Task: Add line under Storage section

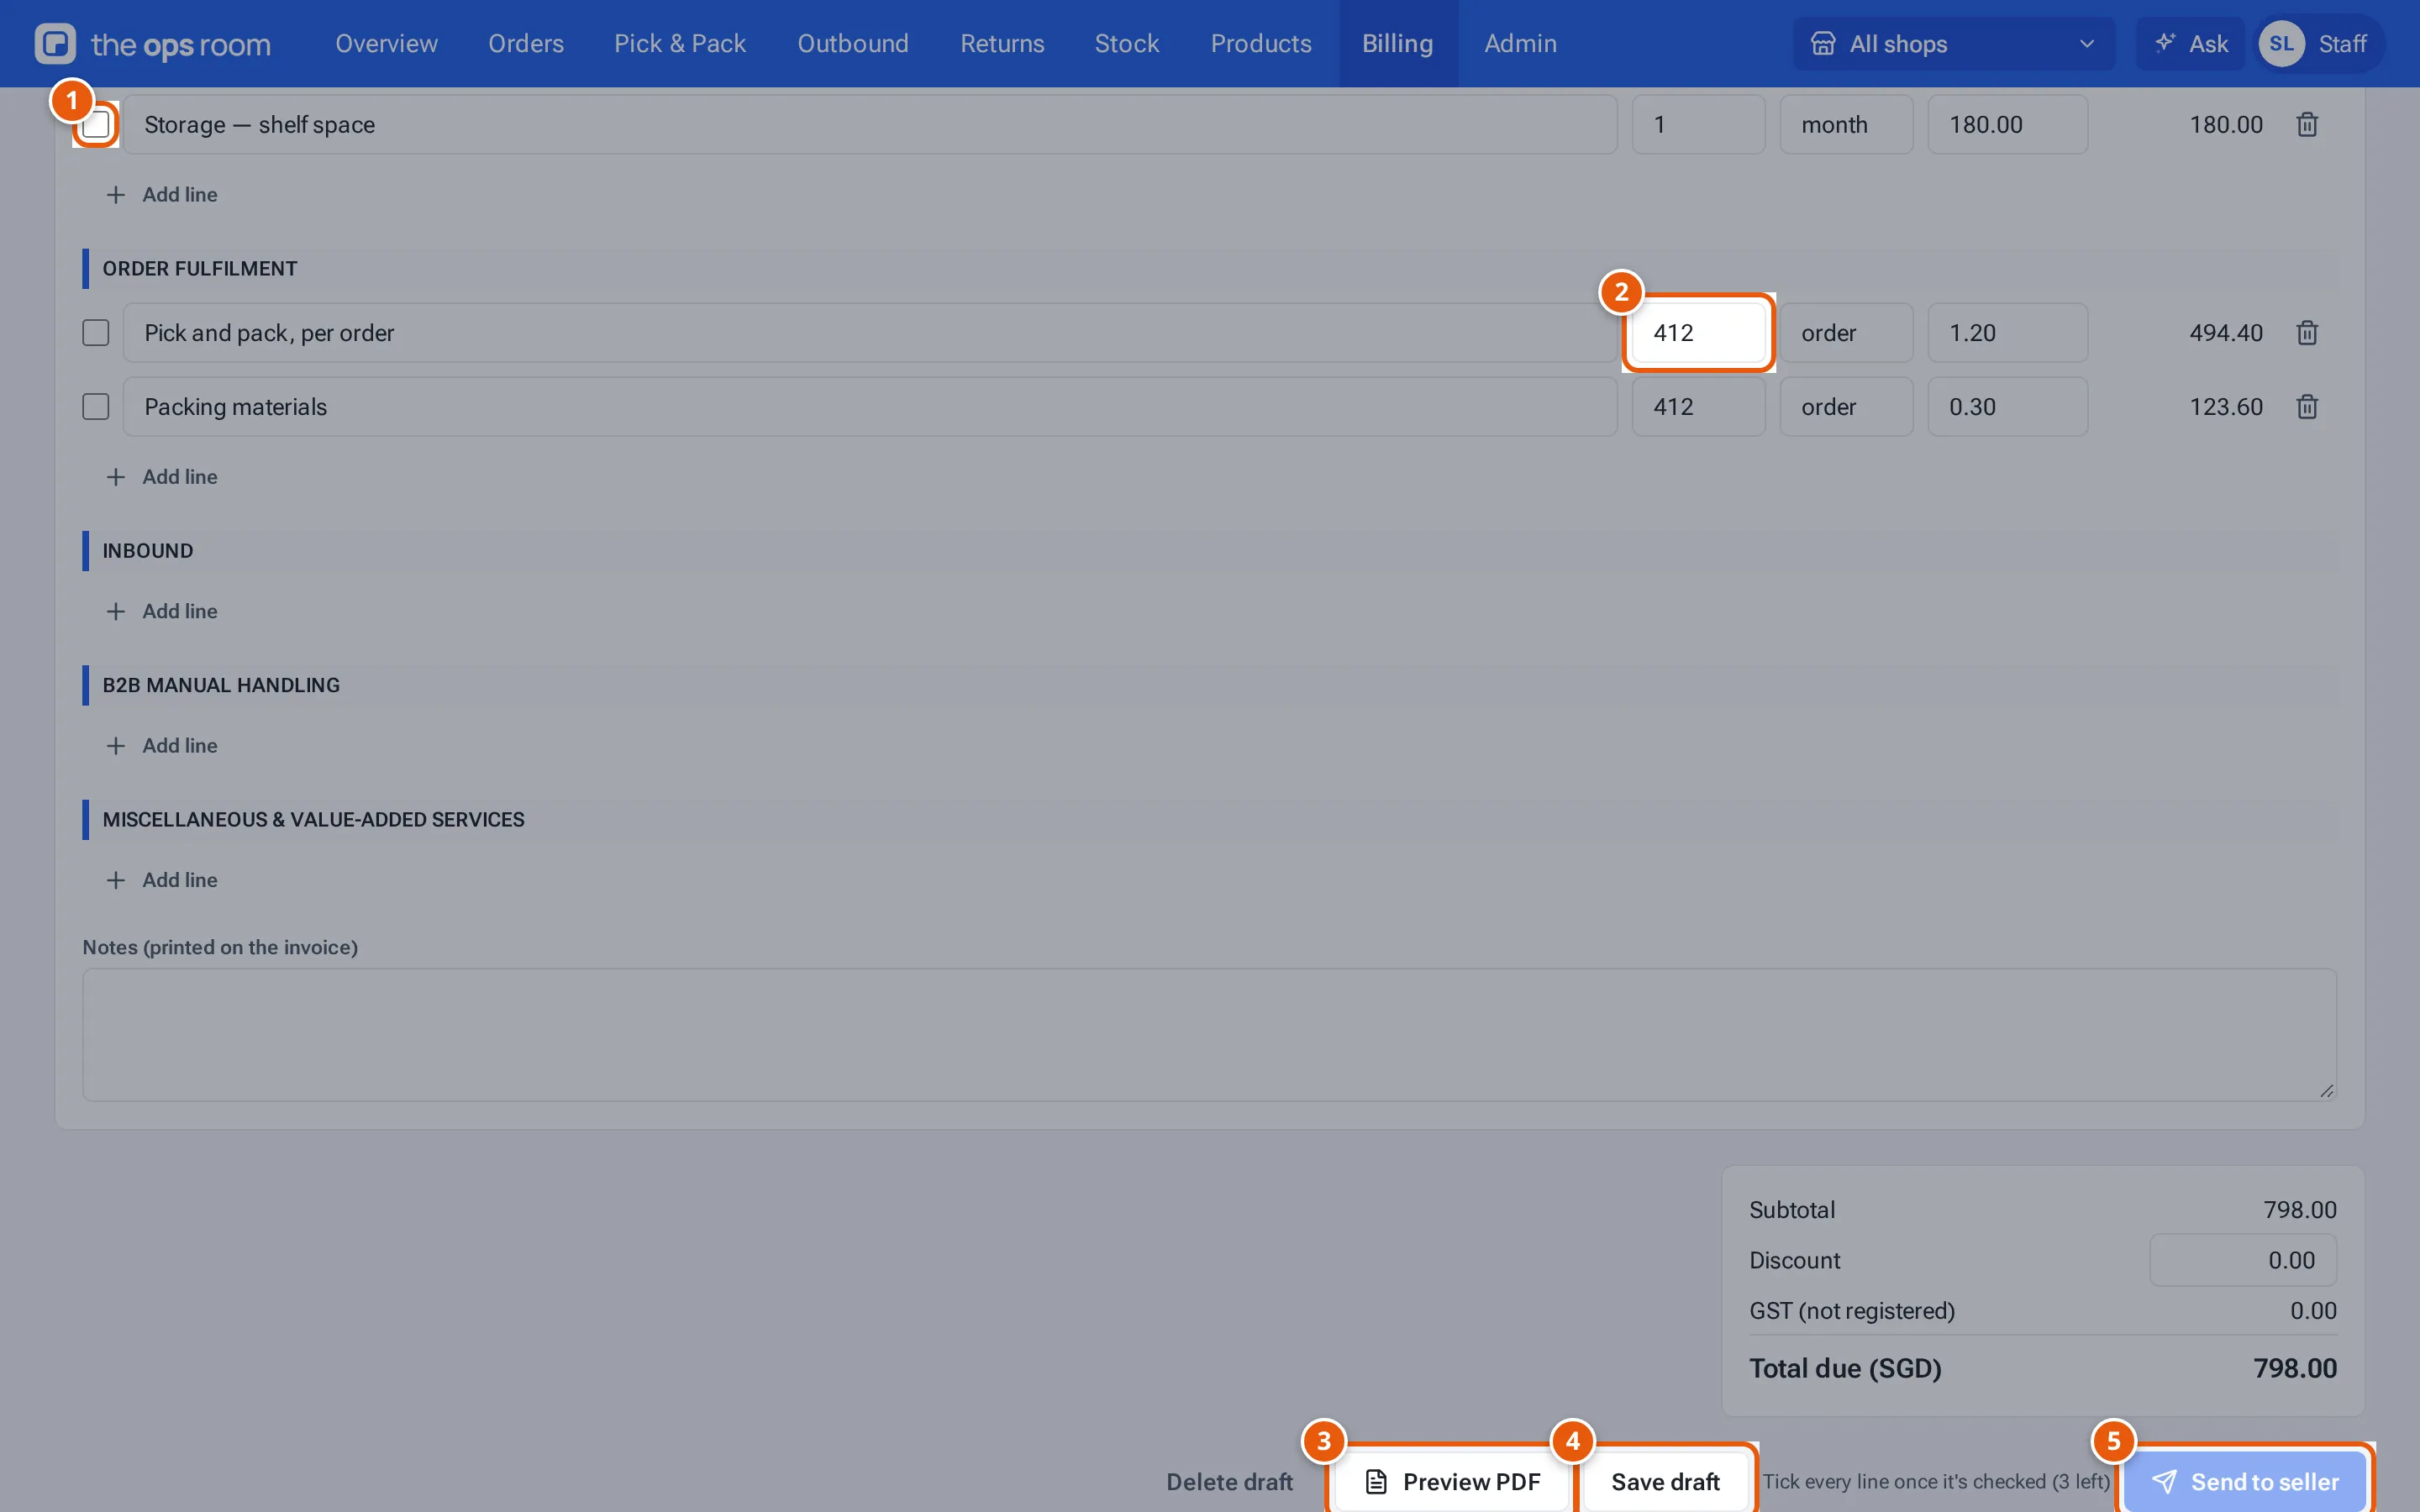Action: 162,195
